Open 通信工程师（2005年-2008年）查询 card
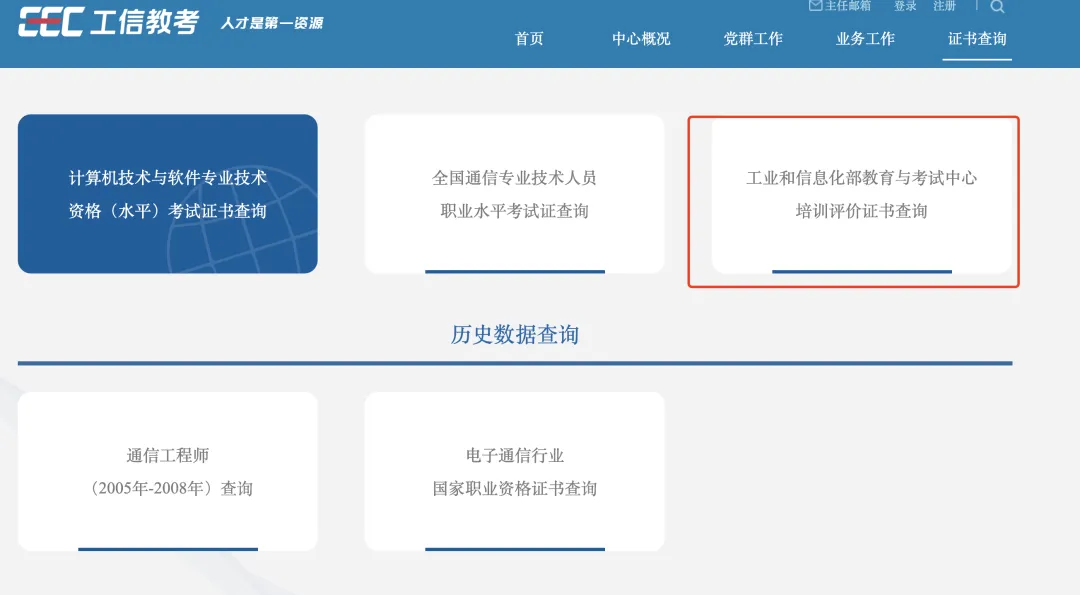 tap(166, 470)
